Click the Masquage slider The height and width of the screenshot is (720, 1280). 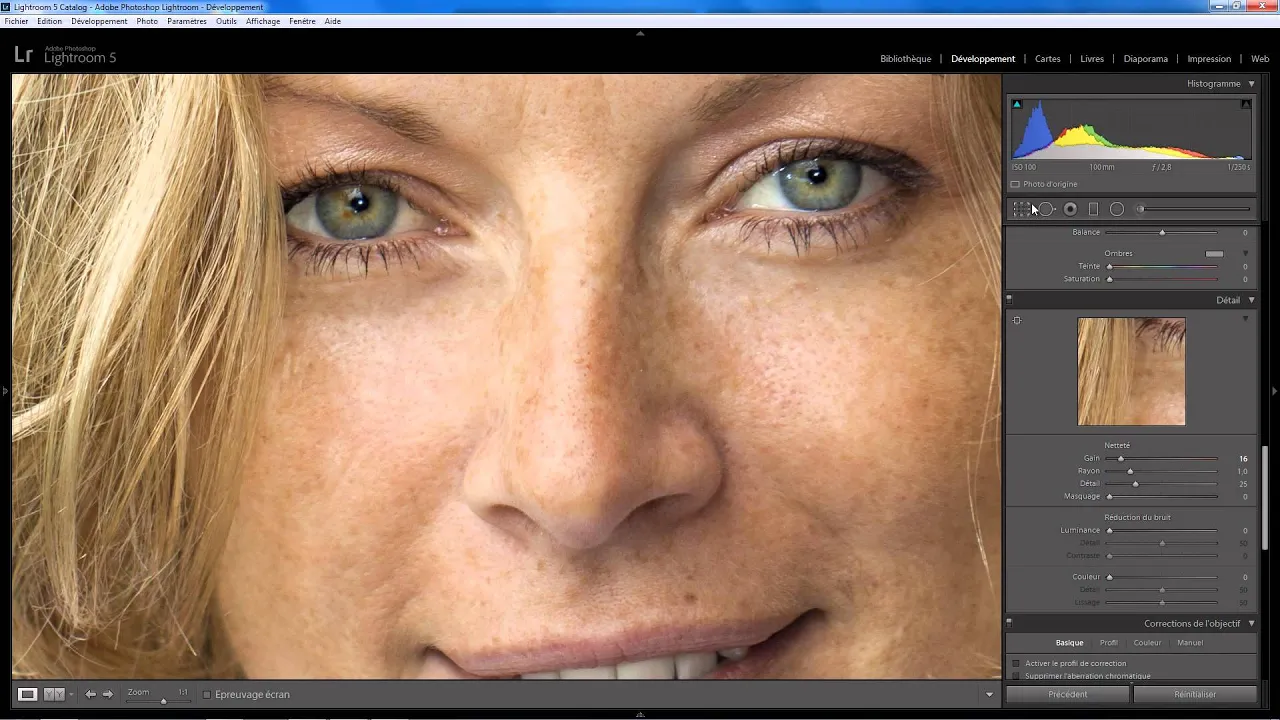(1162, 497)
